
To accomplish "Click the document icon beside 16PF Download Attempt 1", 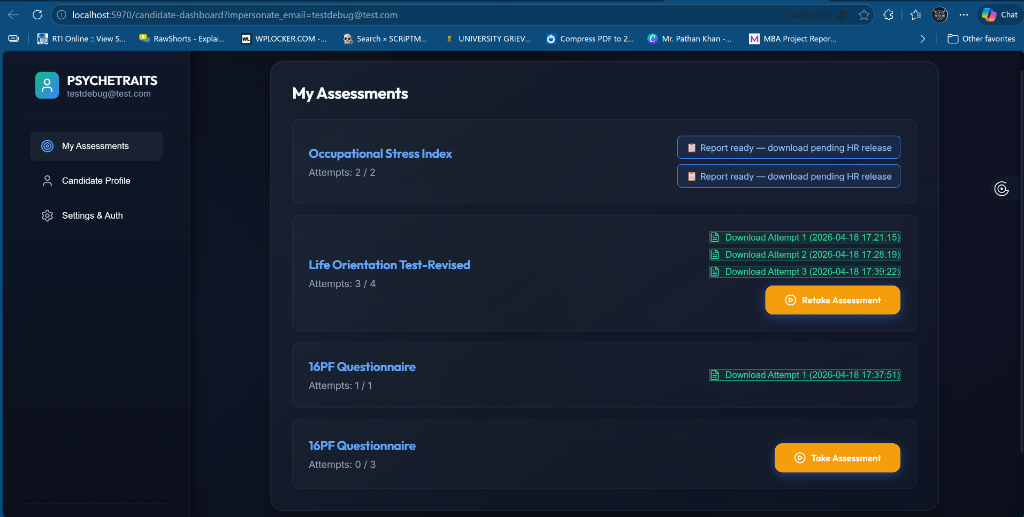I will (715, 375).
